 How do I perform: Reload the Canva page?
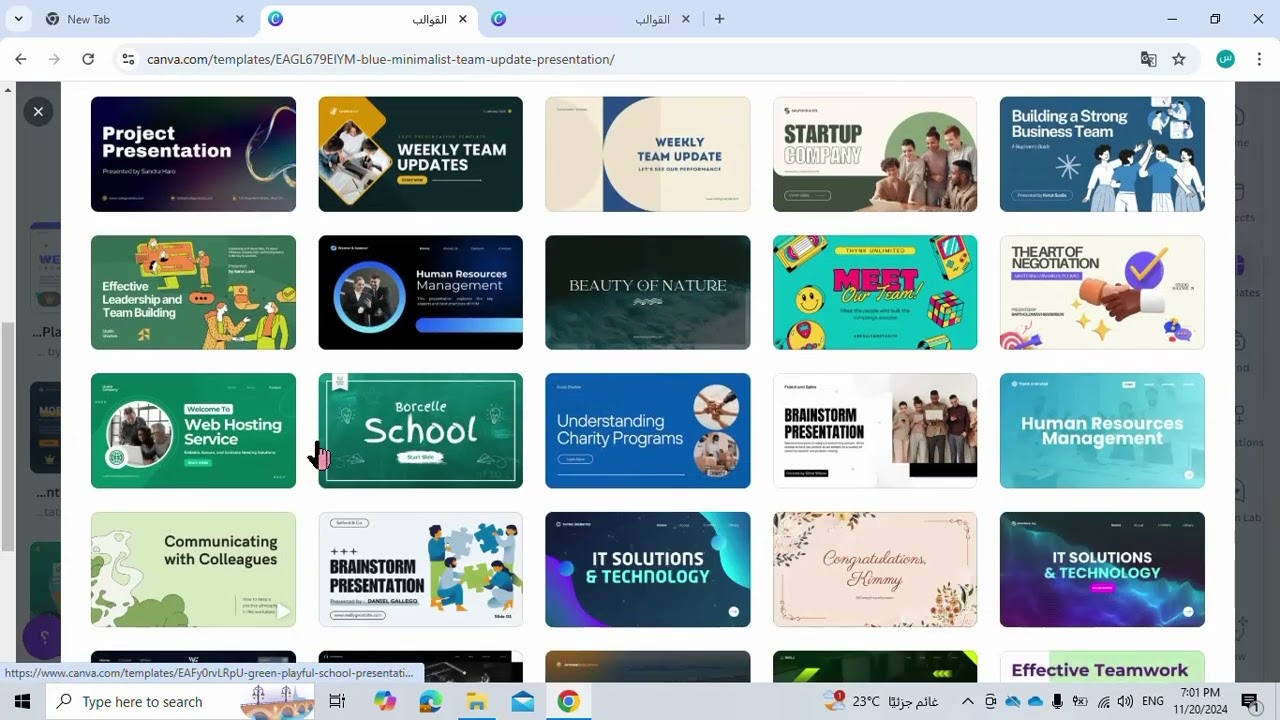[x=88, y=59]
